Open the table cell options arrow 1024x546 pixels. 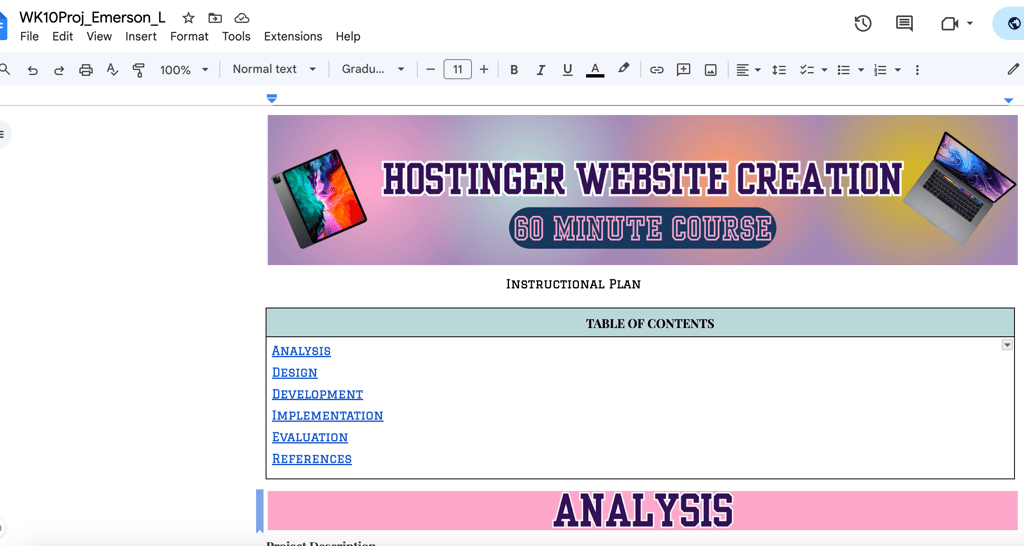click(1007, 345)
